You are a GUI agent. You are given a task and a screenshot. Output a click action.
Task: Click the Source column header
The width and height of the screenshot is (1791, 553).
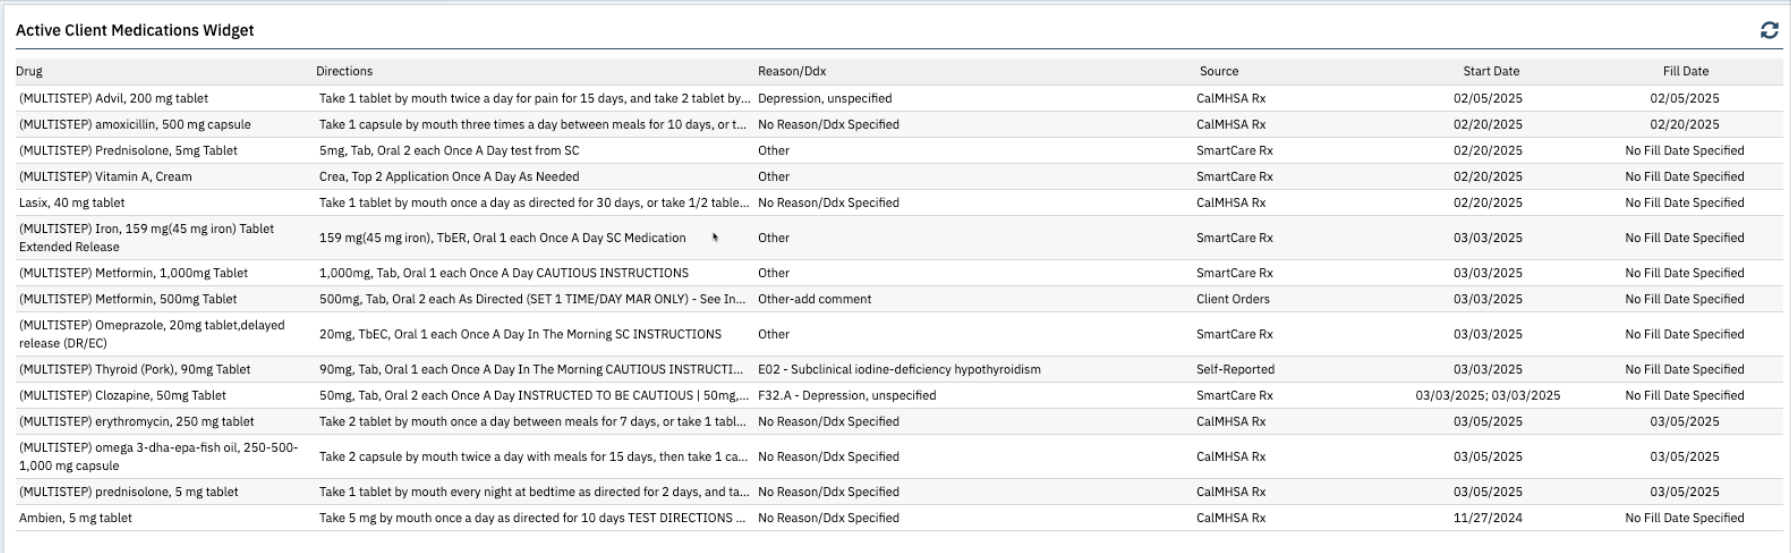coord(1218,71)
